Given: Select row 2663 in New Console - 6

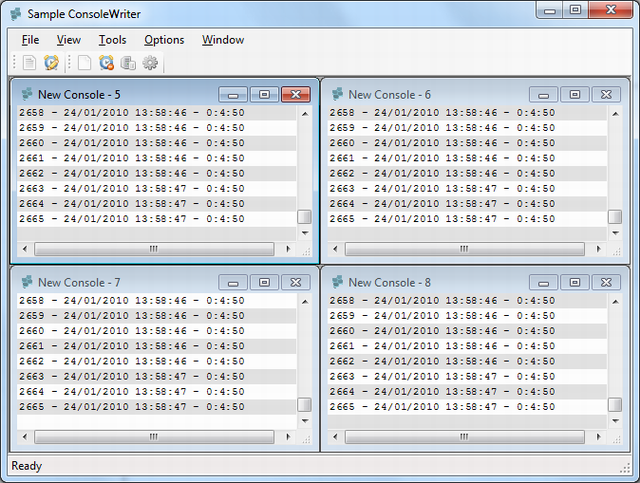Looking at the screenshot, I should [467, 189].
